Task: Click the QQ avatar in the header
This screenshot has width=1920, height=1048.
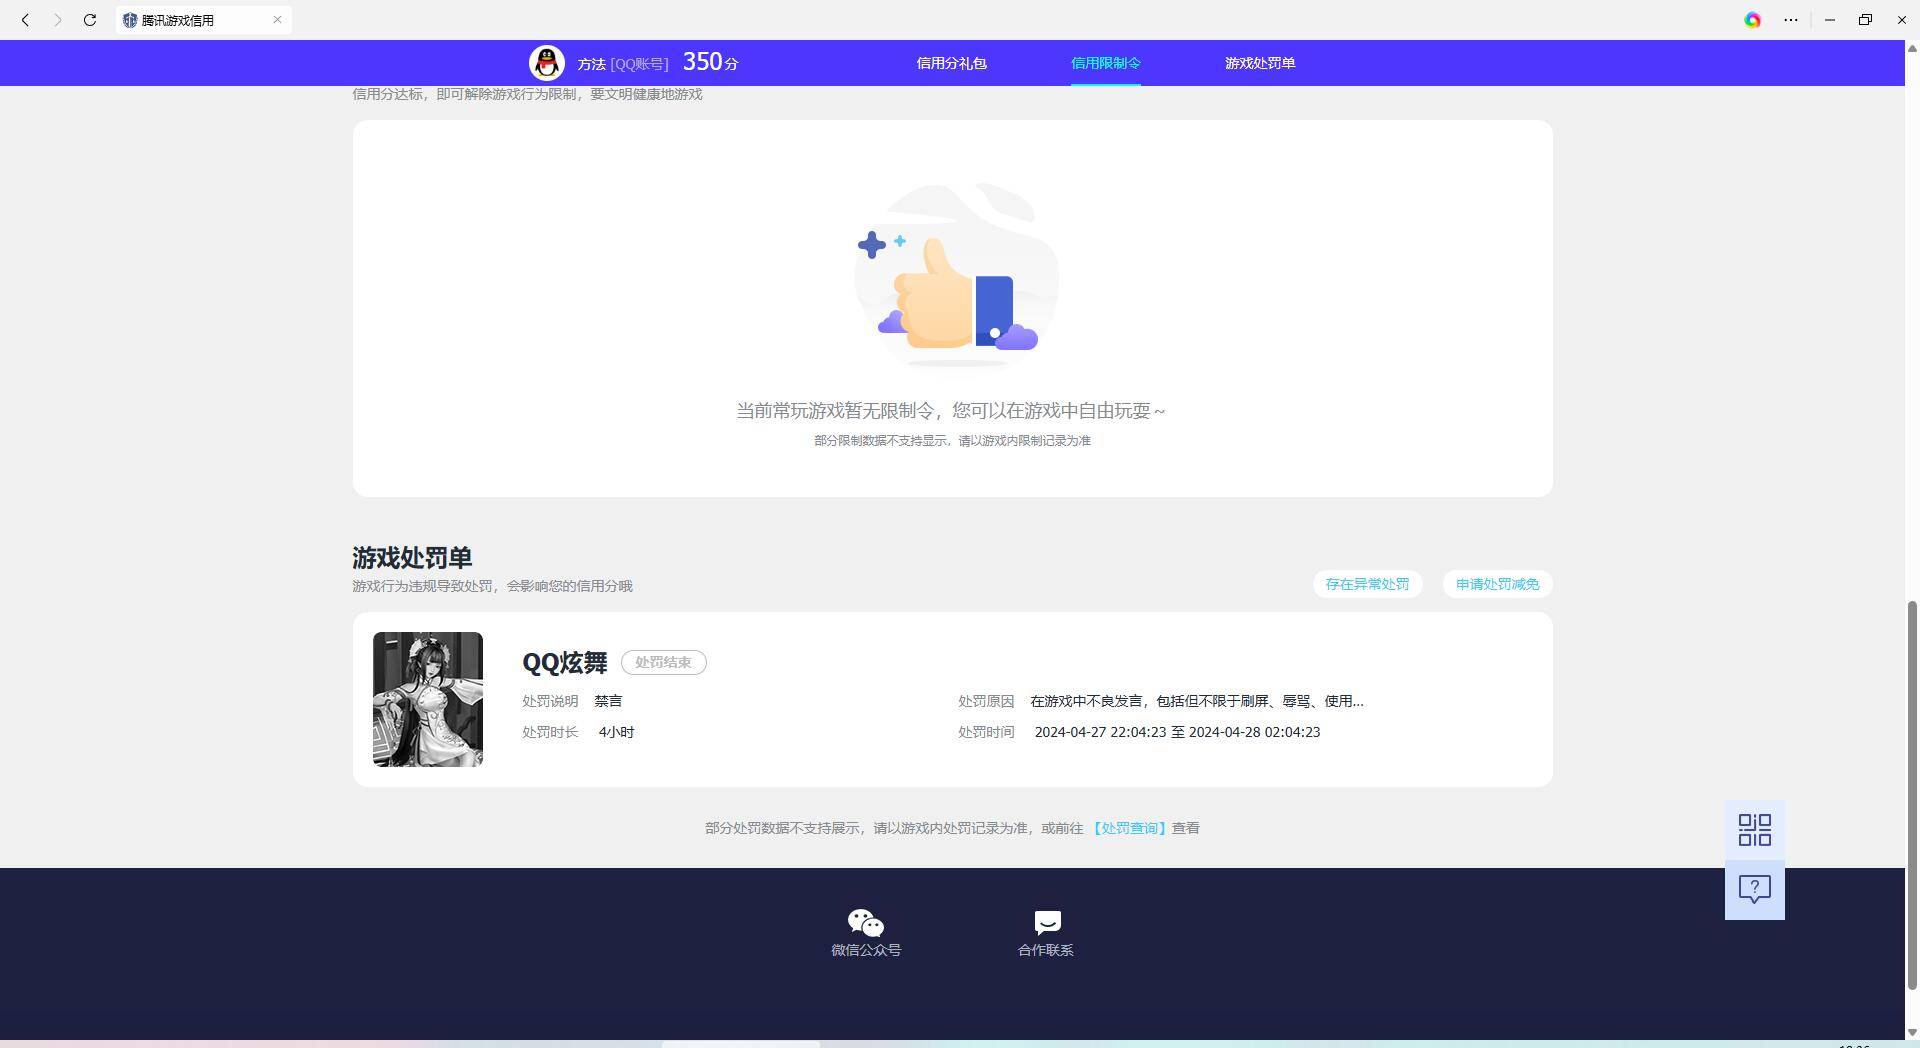Action: (546, 62)
